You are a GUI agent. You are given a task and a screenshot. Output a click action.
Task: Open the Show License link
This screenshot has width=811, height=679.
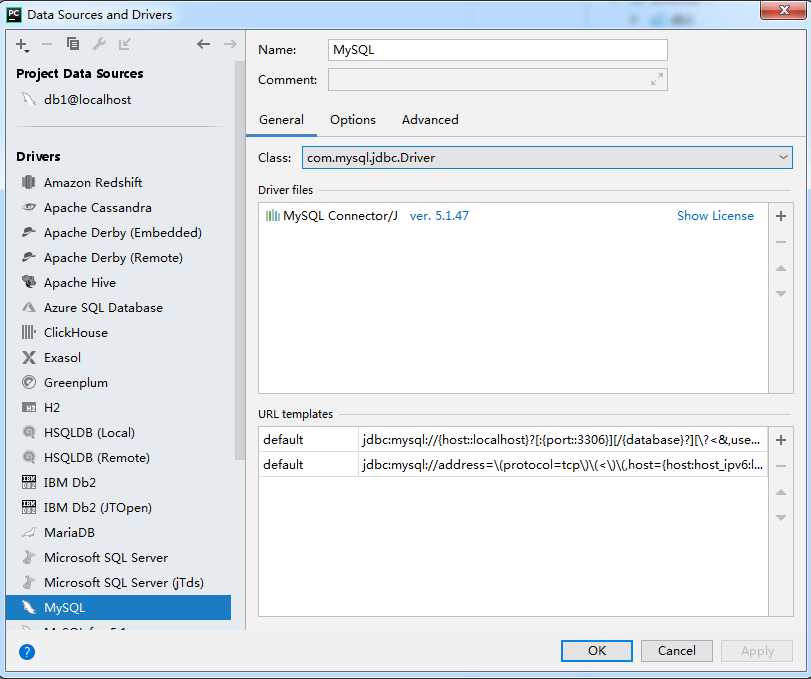pyautogui.click(x=715, y=216)
